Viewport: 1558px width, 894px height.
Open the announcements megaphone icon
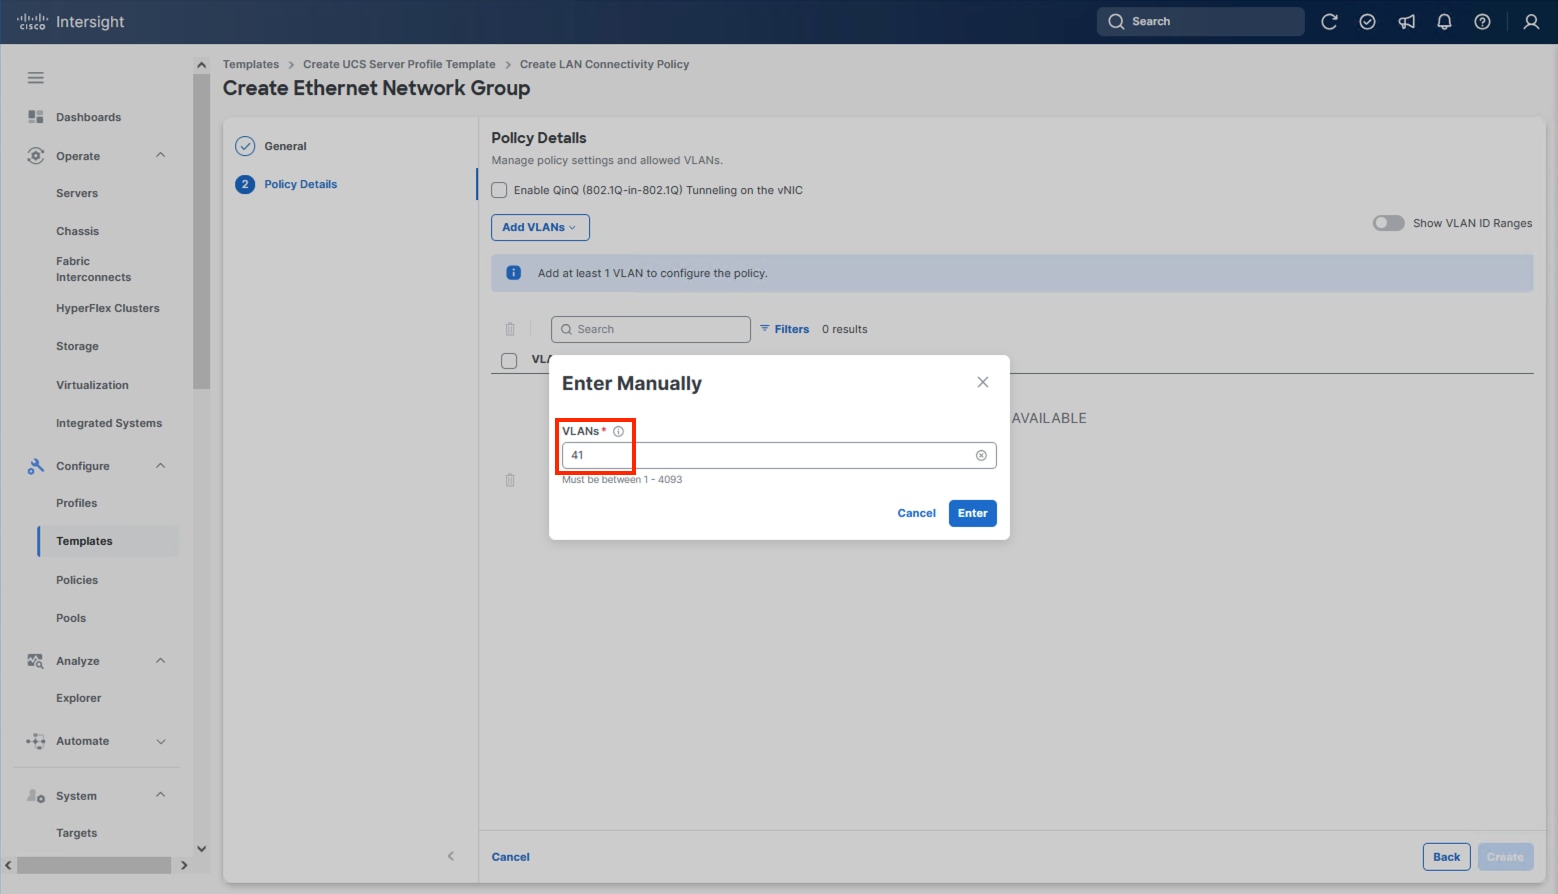point(1406,21)
